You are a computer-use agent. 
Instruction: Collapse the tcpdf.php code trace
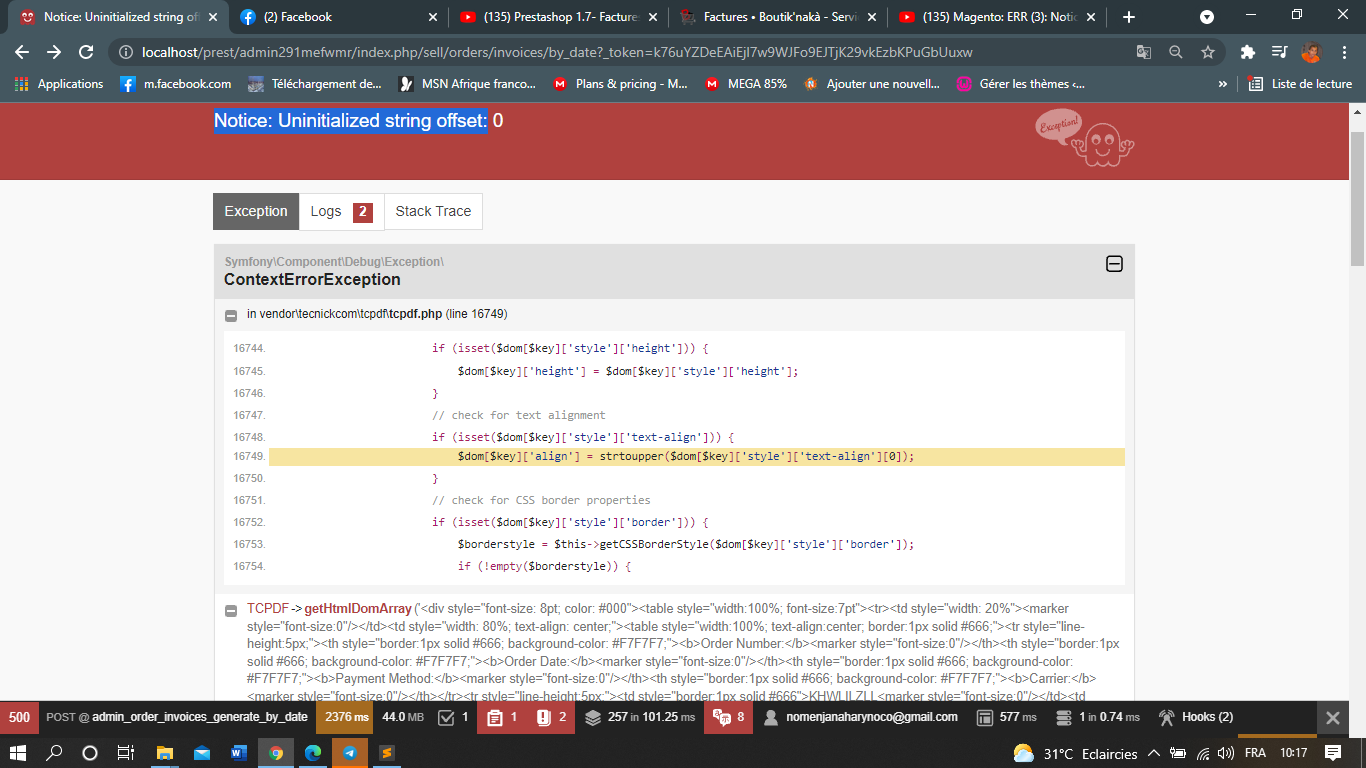[231, 315]
